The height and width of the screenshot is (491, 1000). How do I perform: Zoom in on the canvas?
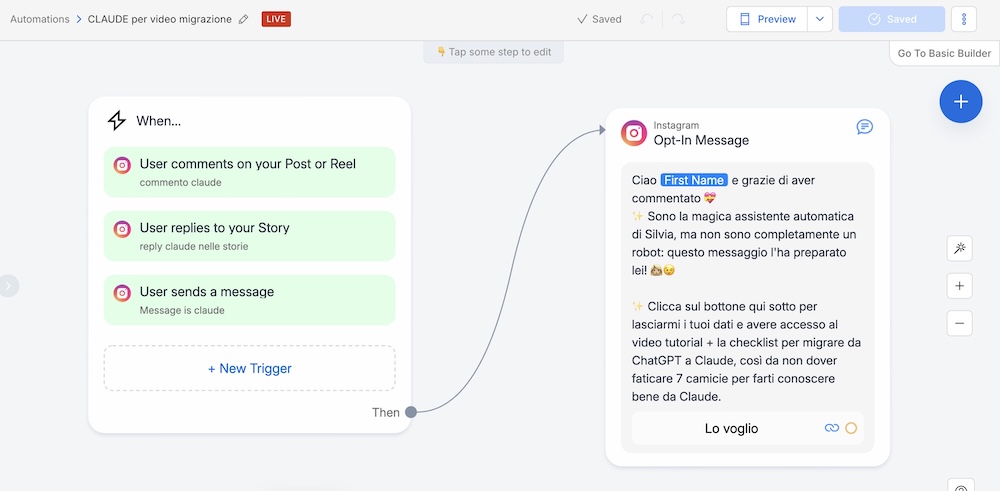(959, 286)
